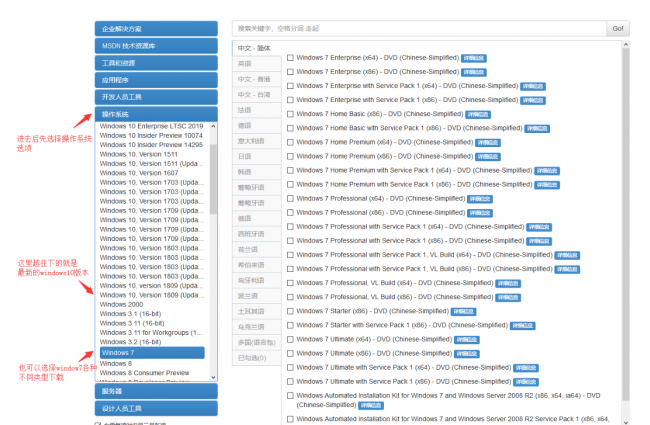Image resolution: width=650 pixels, height=425 pixels.
Task: Choose Windows 3.11 for Workgroups entry
Action: [x=152, y=333]
